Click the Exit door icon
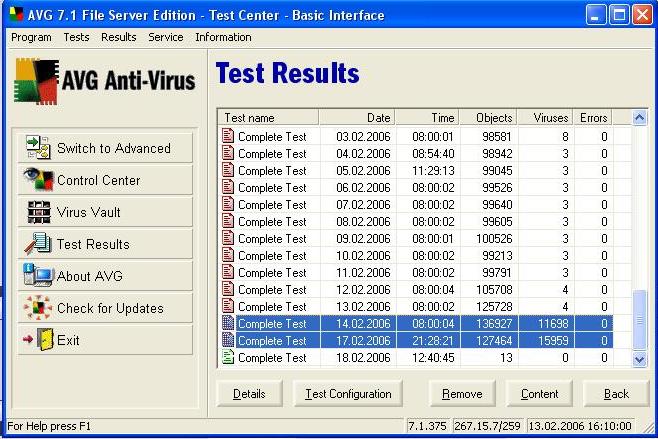Screen dimensions: 658x439 pos(39,339)
